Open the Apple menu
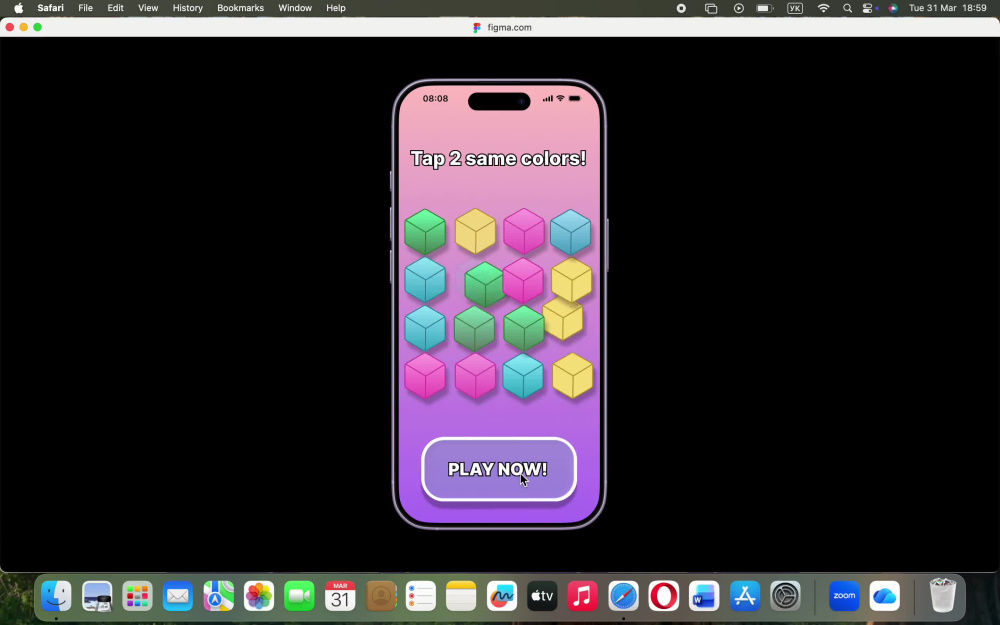1000x625 pixels. click(x=18, y=8)
